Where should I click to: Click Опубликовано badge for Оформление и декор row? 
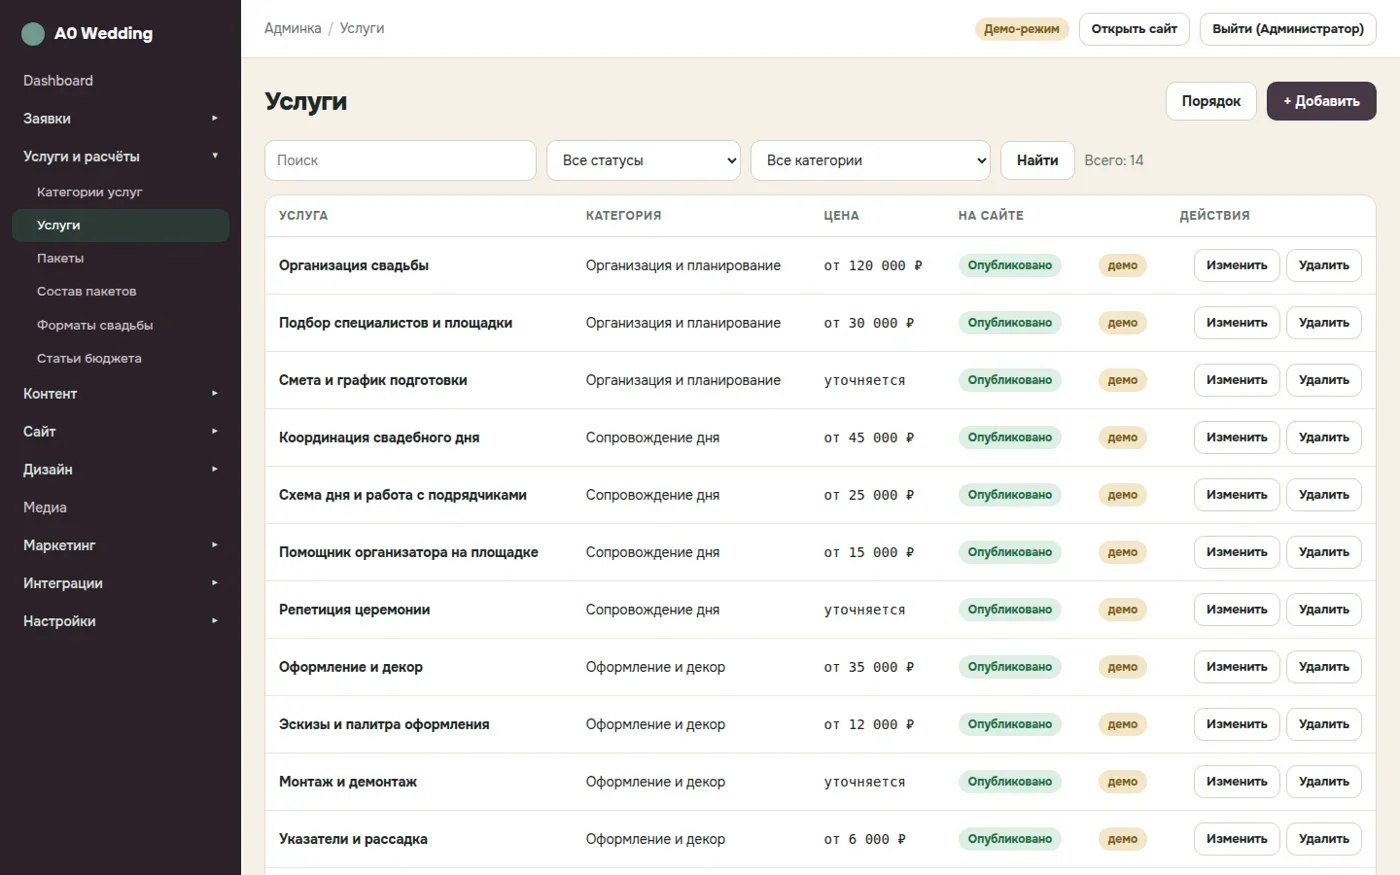pyautogui.click(x=1010, y=667)
